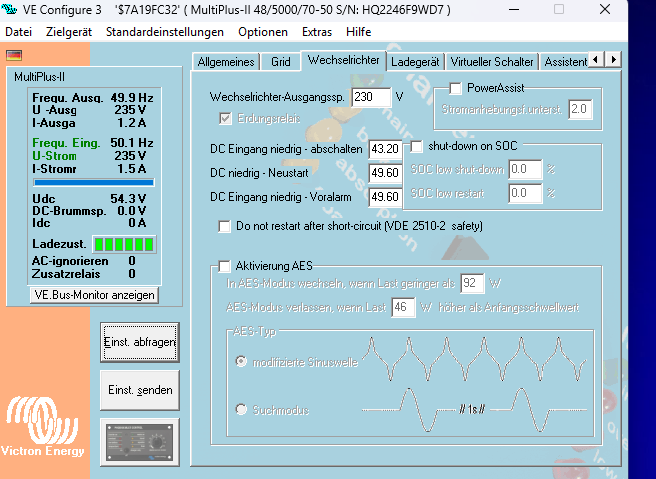The height and width of the screenshot is (479, 656).
Task: Check Aktivierung AES option
Action: point(224,265)
